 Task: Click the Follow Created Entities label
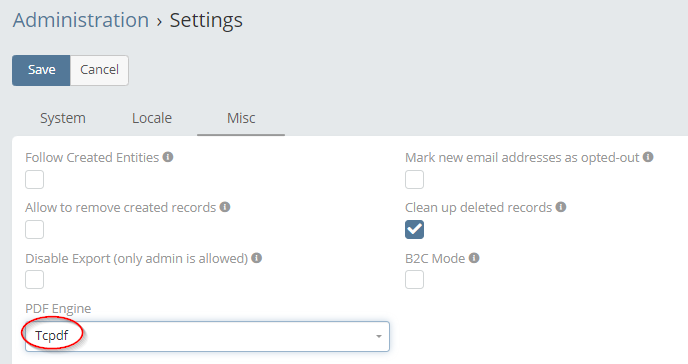tap(92, 157)
